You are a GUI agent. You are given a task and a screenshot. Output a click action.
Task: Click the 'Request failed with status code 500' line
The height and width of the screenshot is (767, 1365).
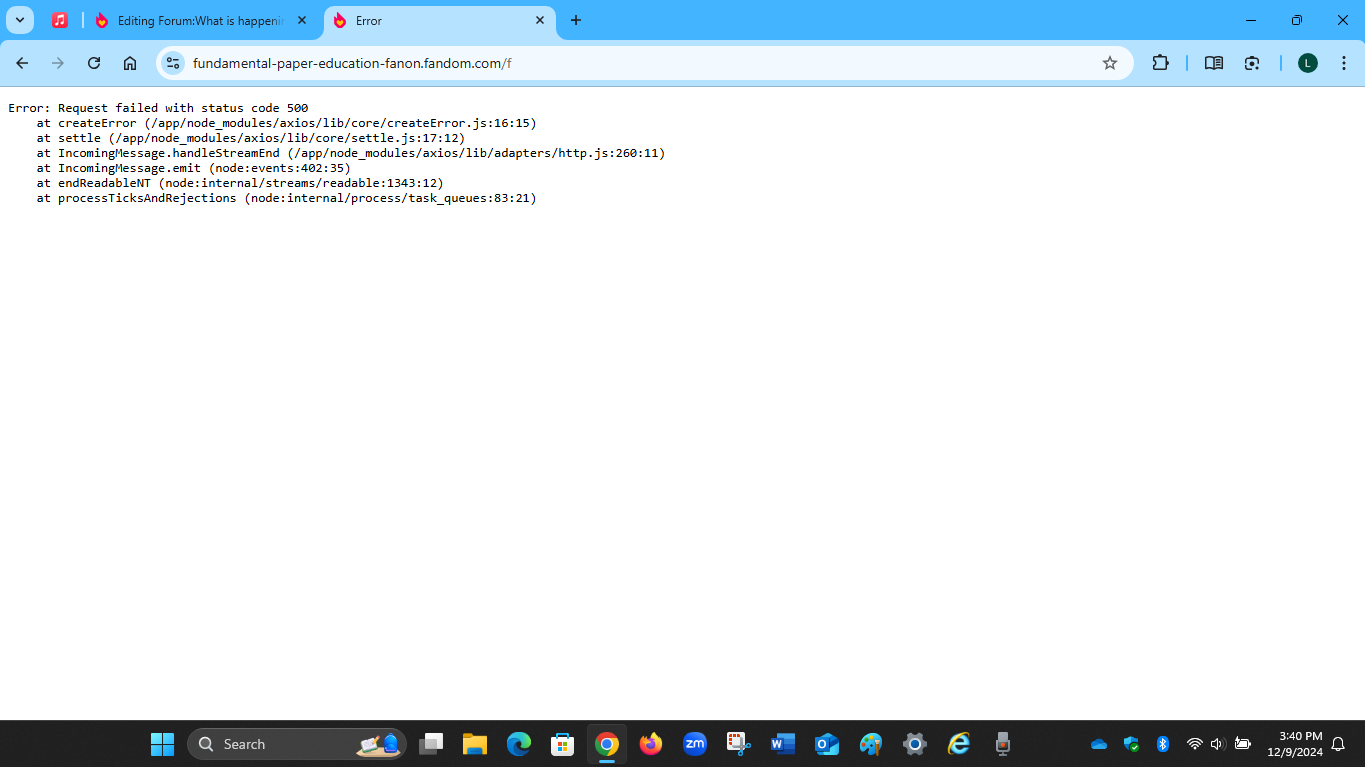(158, 108)
